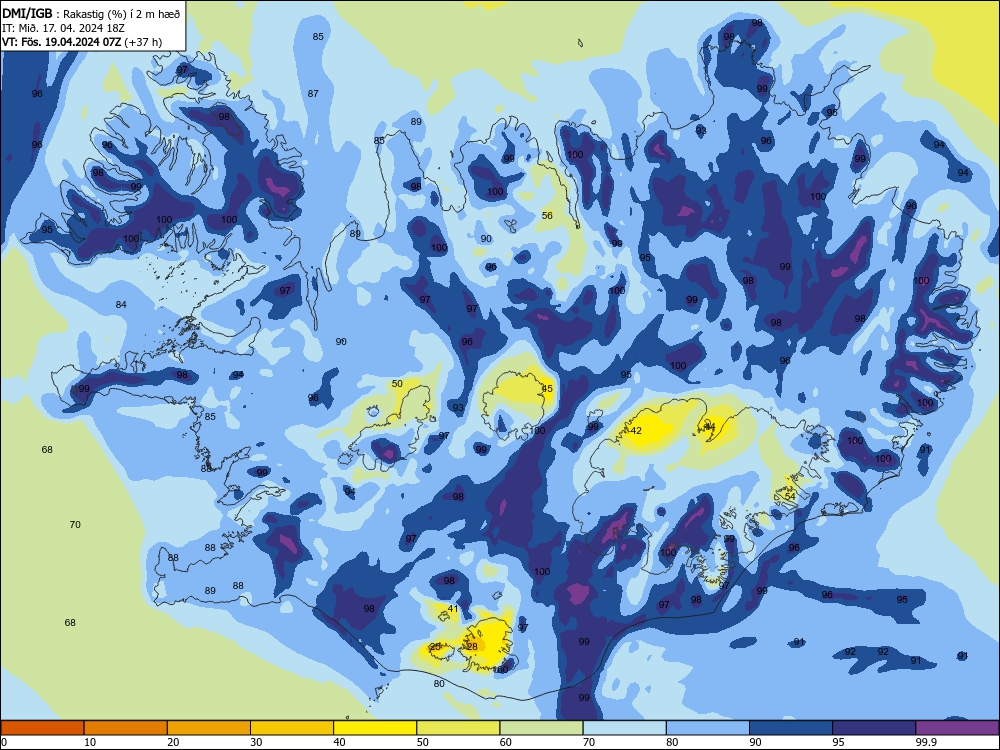Click the '45' humidity value on the map

tap(547, 388)
